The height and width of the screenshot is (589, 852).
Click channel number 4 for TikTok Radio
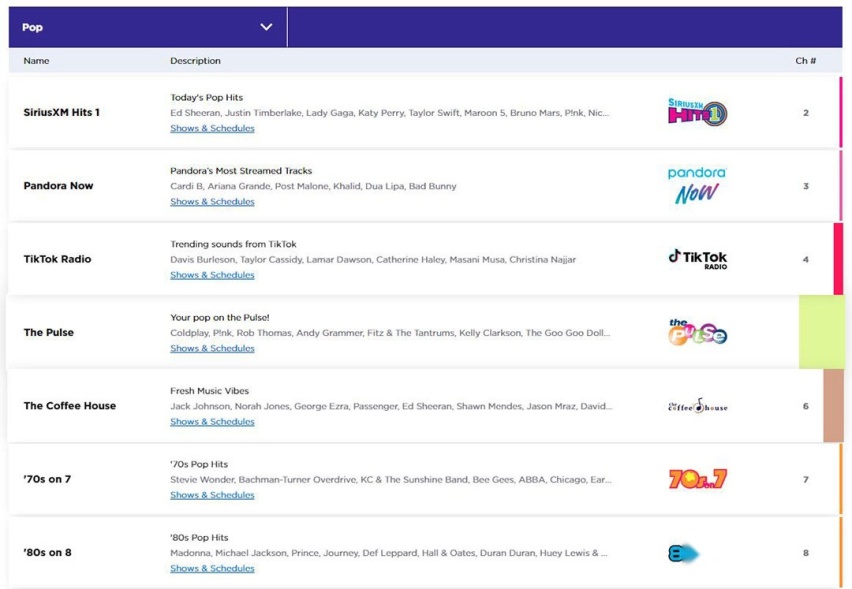(806, 260)
